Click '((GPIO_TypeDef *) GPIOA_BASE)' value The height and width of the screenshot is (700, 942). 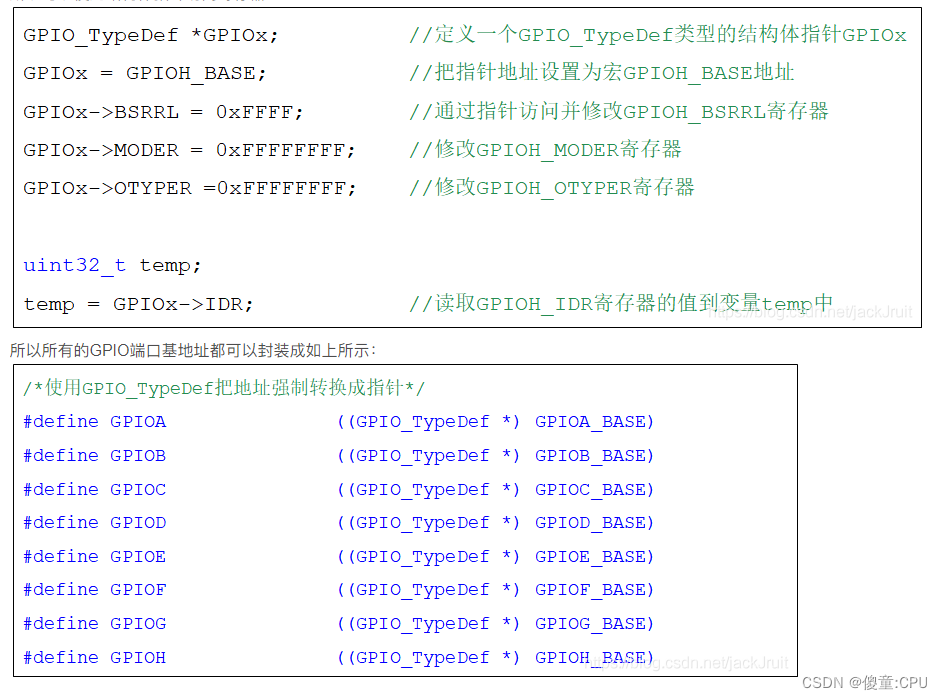[495, 422]
